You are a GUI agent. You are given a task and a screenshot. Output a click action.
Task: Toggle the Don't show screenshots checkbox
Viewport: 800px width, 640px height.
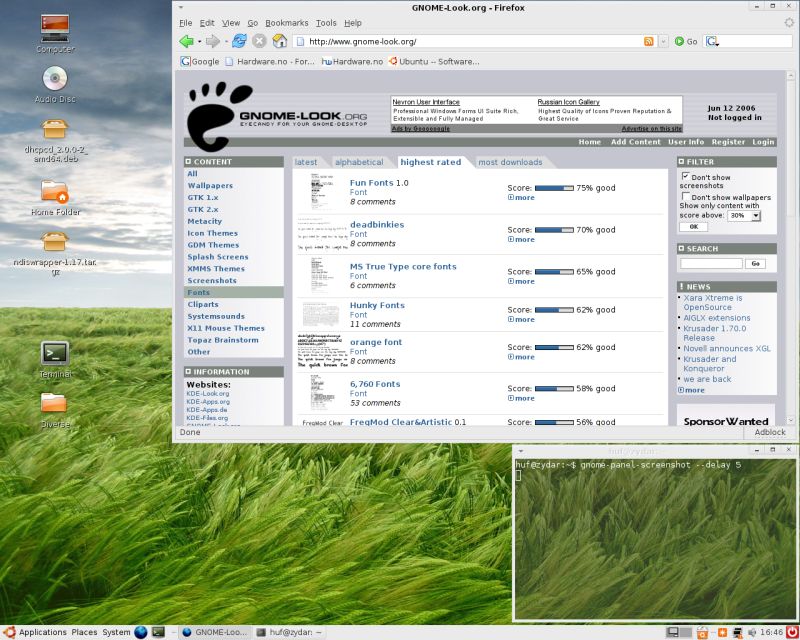(x=685, y=176)
